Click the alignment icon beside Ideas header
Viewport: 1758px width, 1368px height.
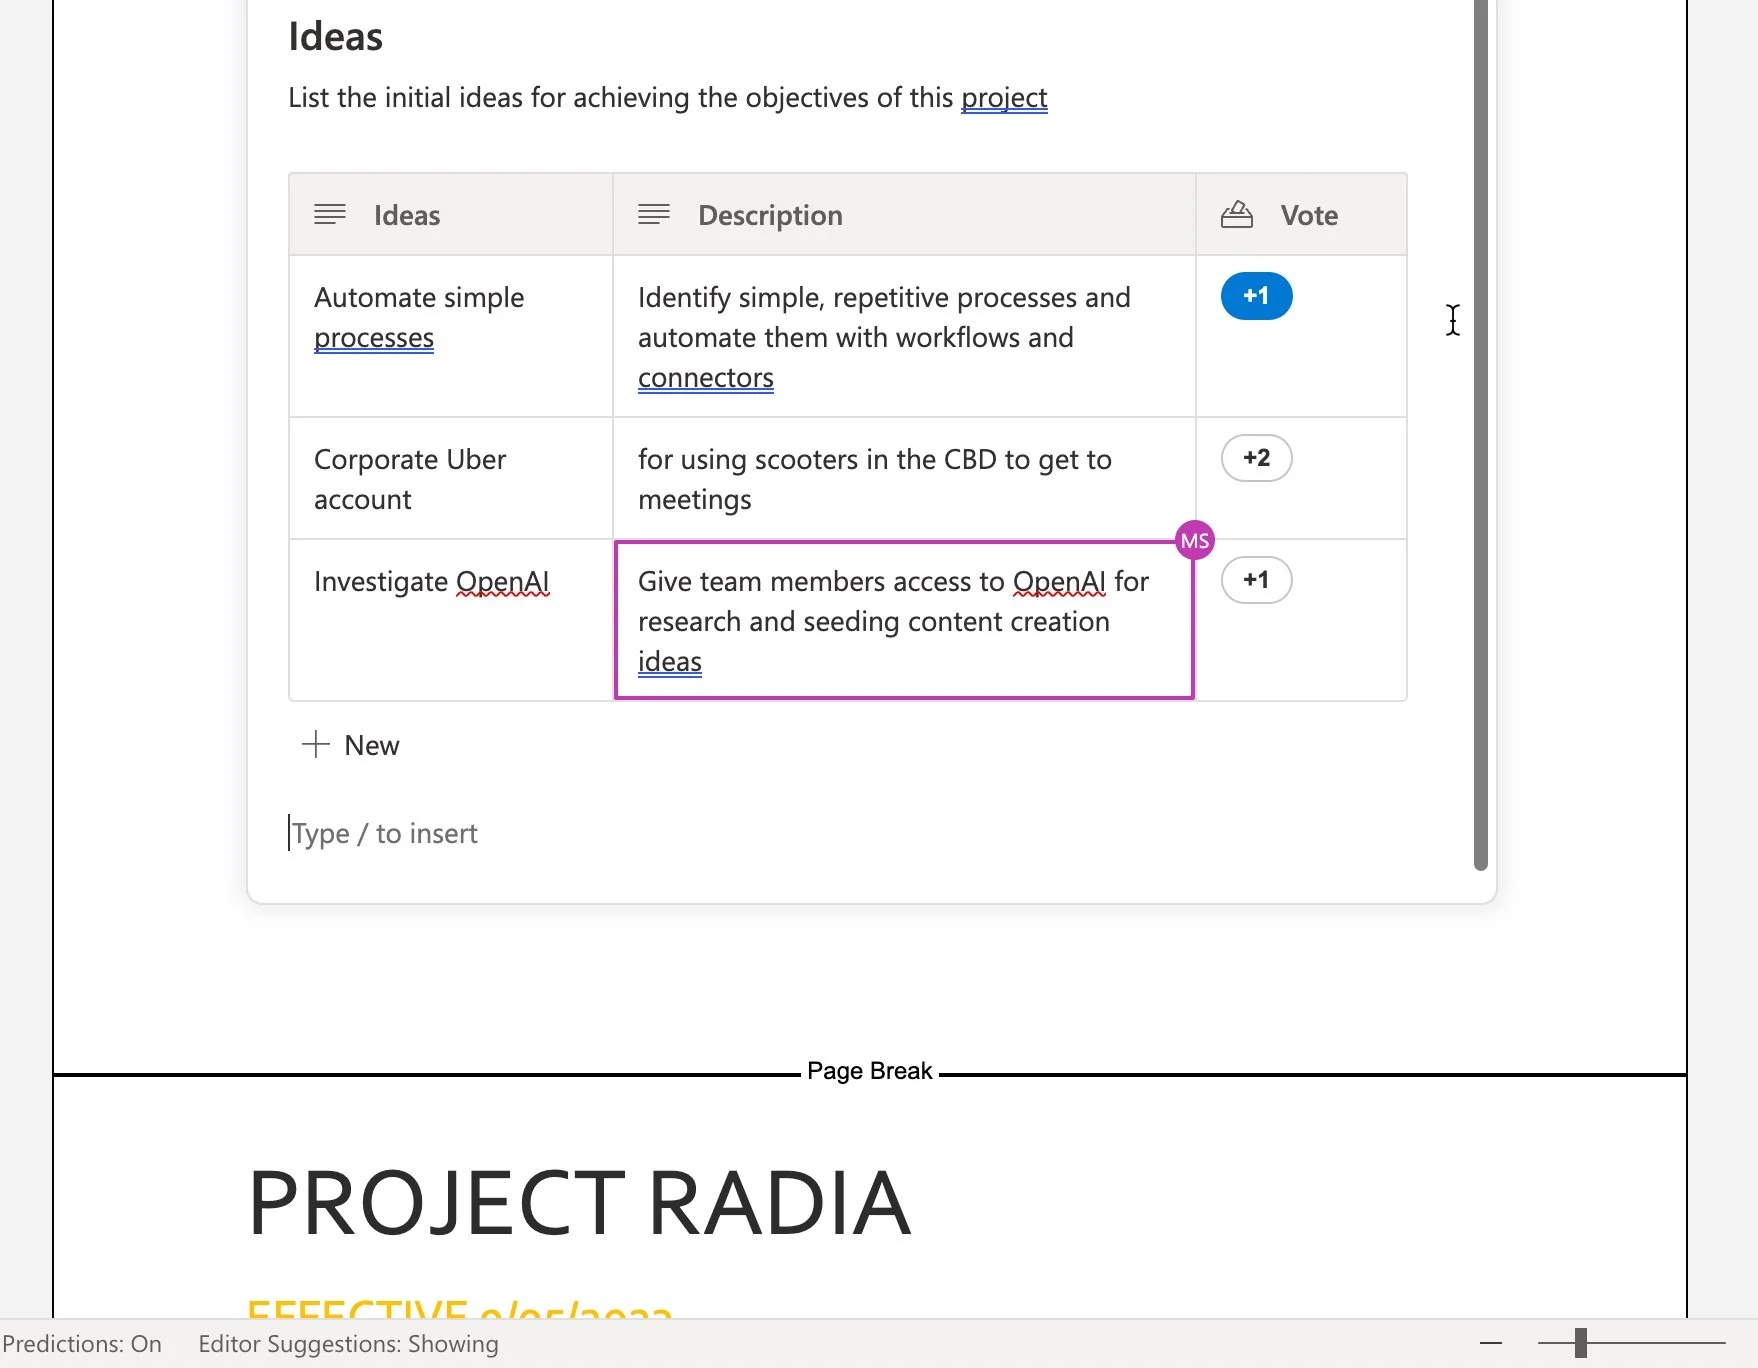pyautogui.click(x=330, y=214)
